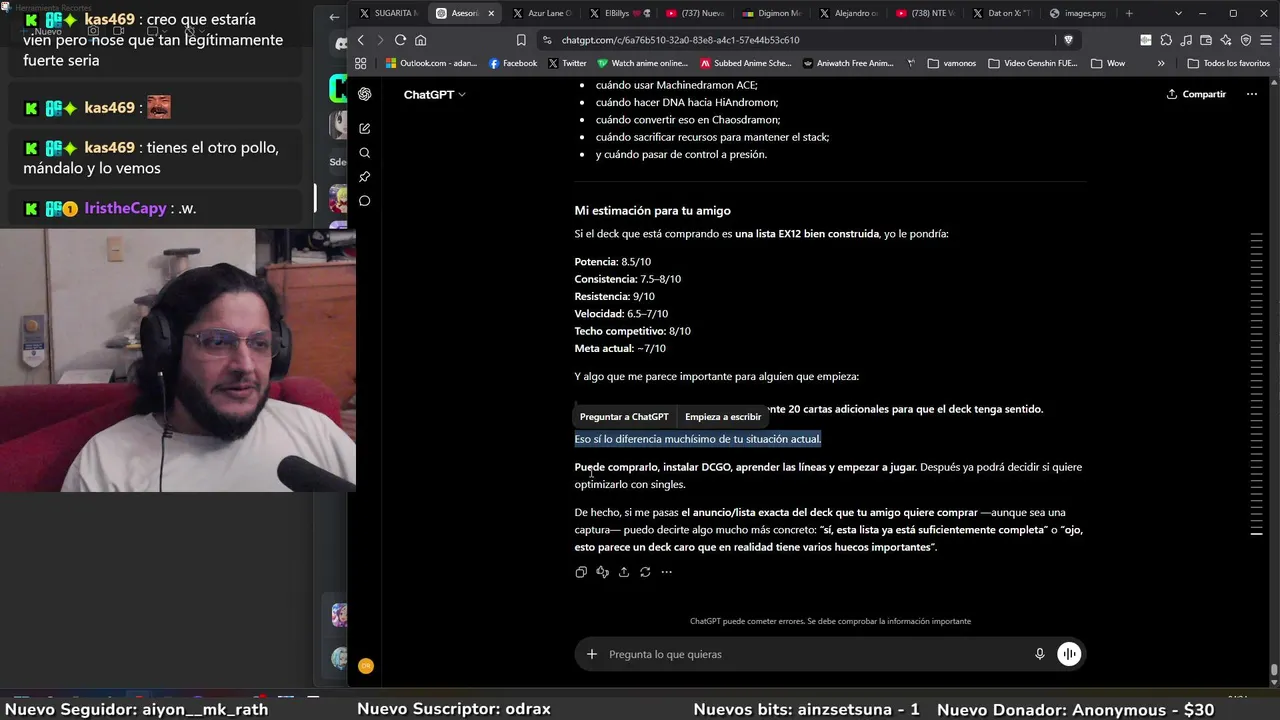
Task: Click the Potencia: 8.5/10 line
Action: [x=613, y=262]
